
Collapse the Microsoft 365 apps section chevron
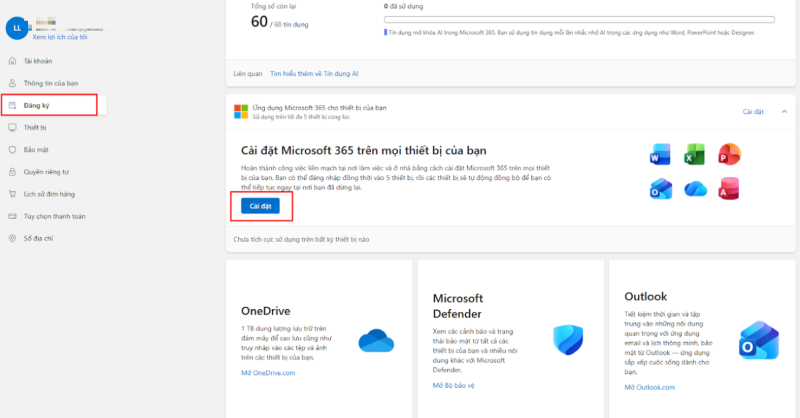point(784,111)
